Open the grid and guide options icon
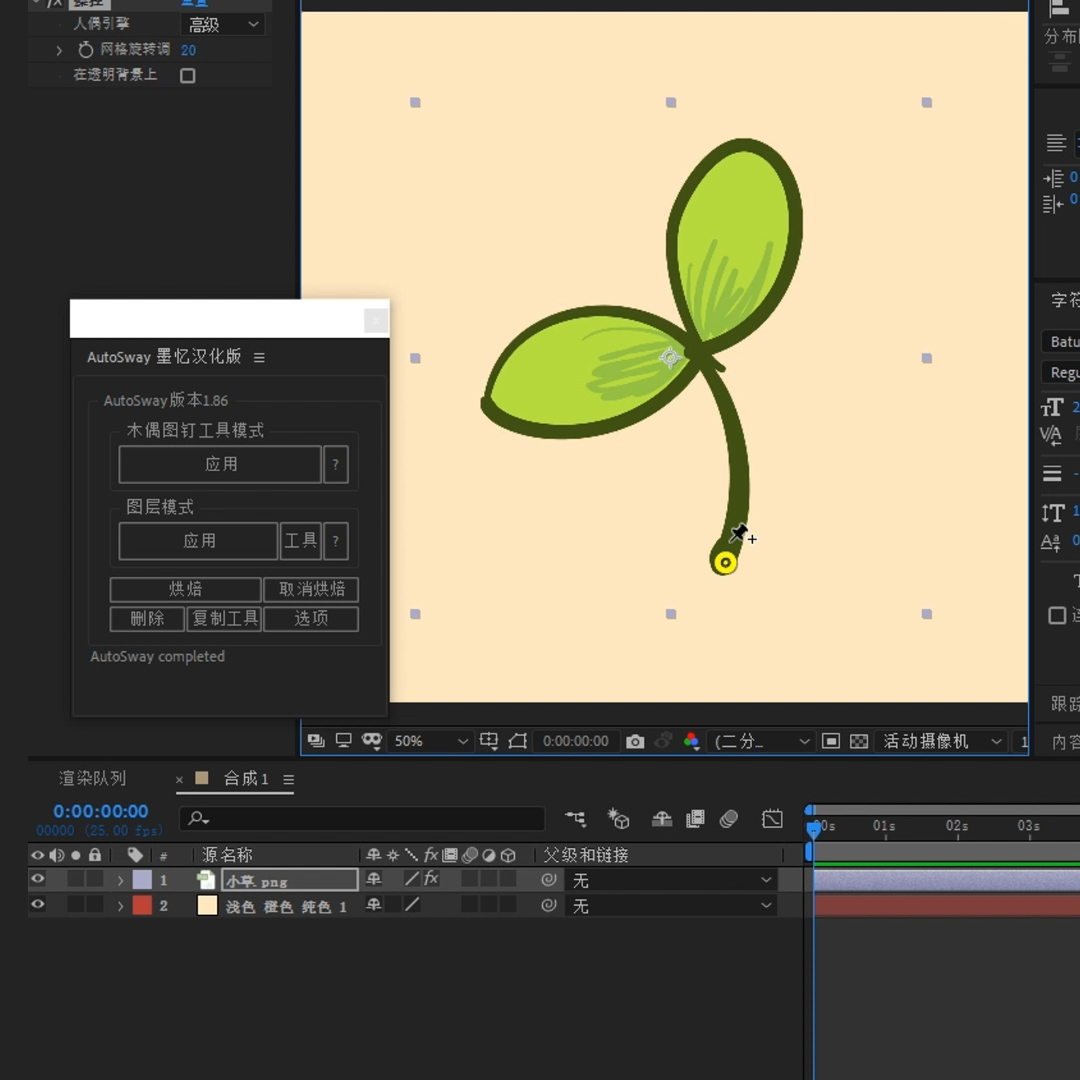This screenshot has height=1080, width=1080. [488, 741]
